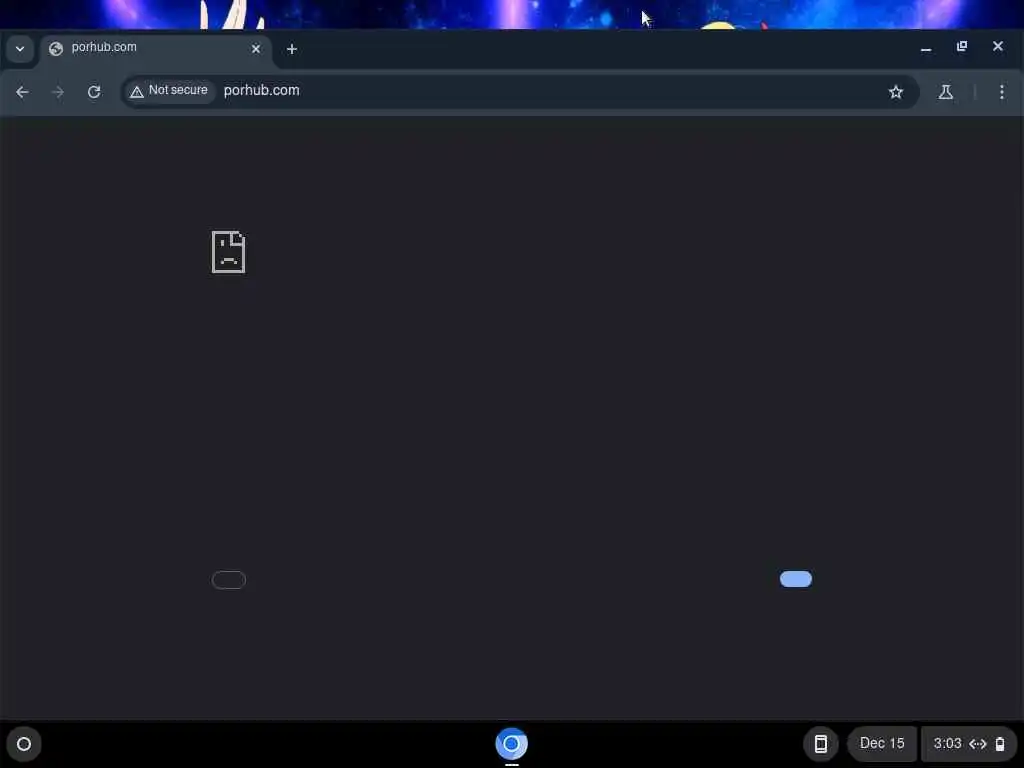Click the network connection arrows icon
This screenshot has width=1024, height=768.
[978, 744]
